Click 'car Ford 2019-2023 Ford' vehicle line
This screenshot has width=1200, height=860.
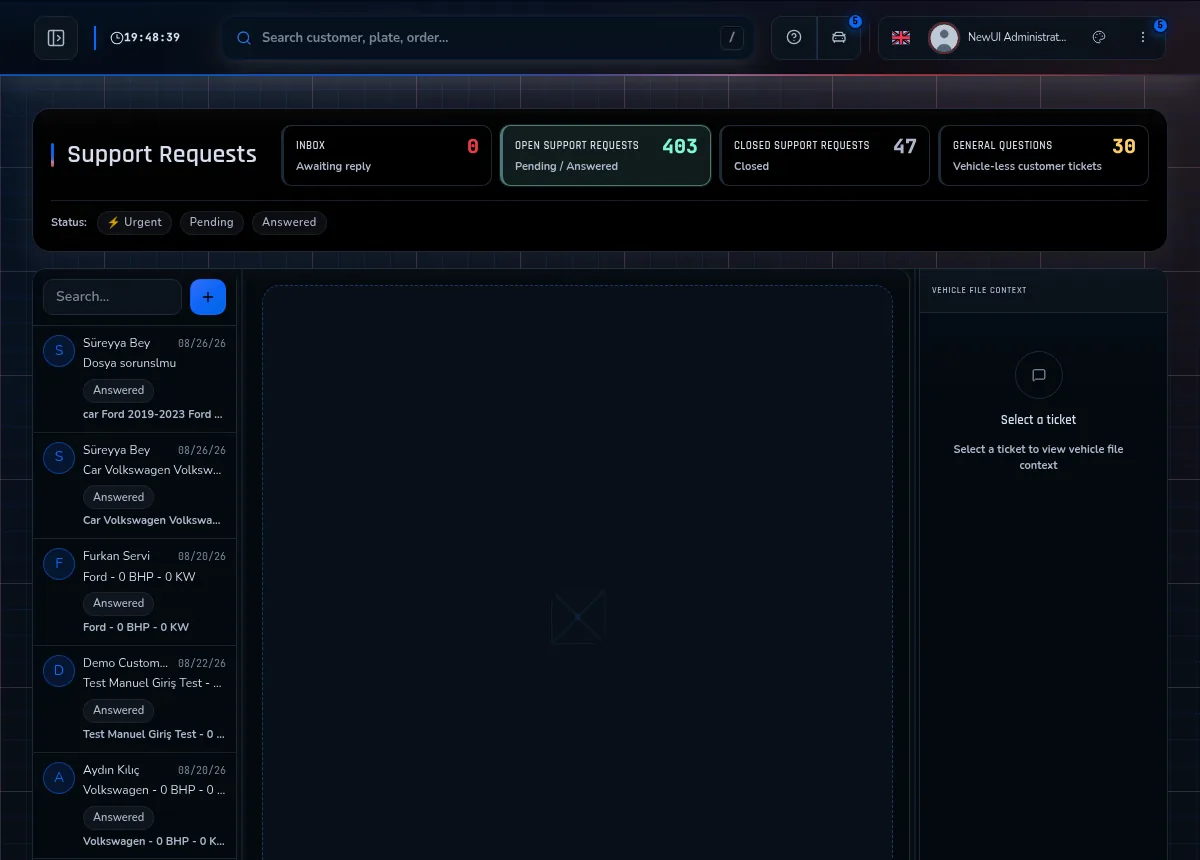pyautogui.click(x=153, y=414)
